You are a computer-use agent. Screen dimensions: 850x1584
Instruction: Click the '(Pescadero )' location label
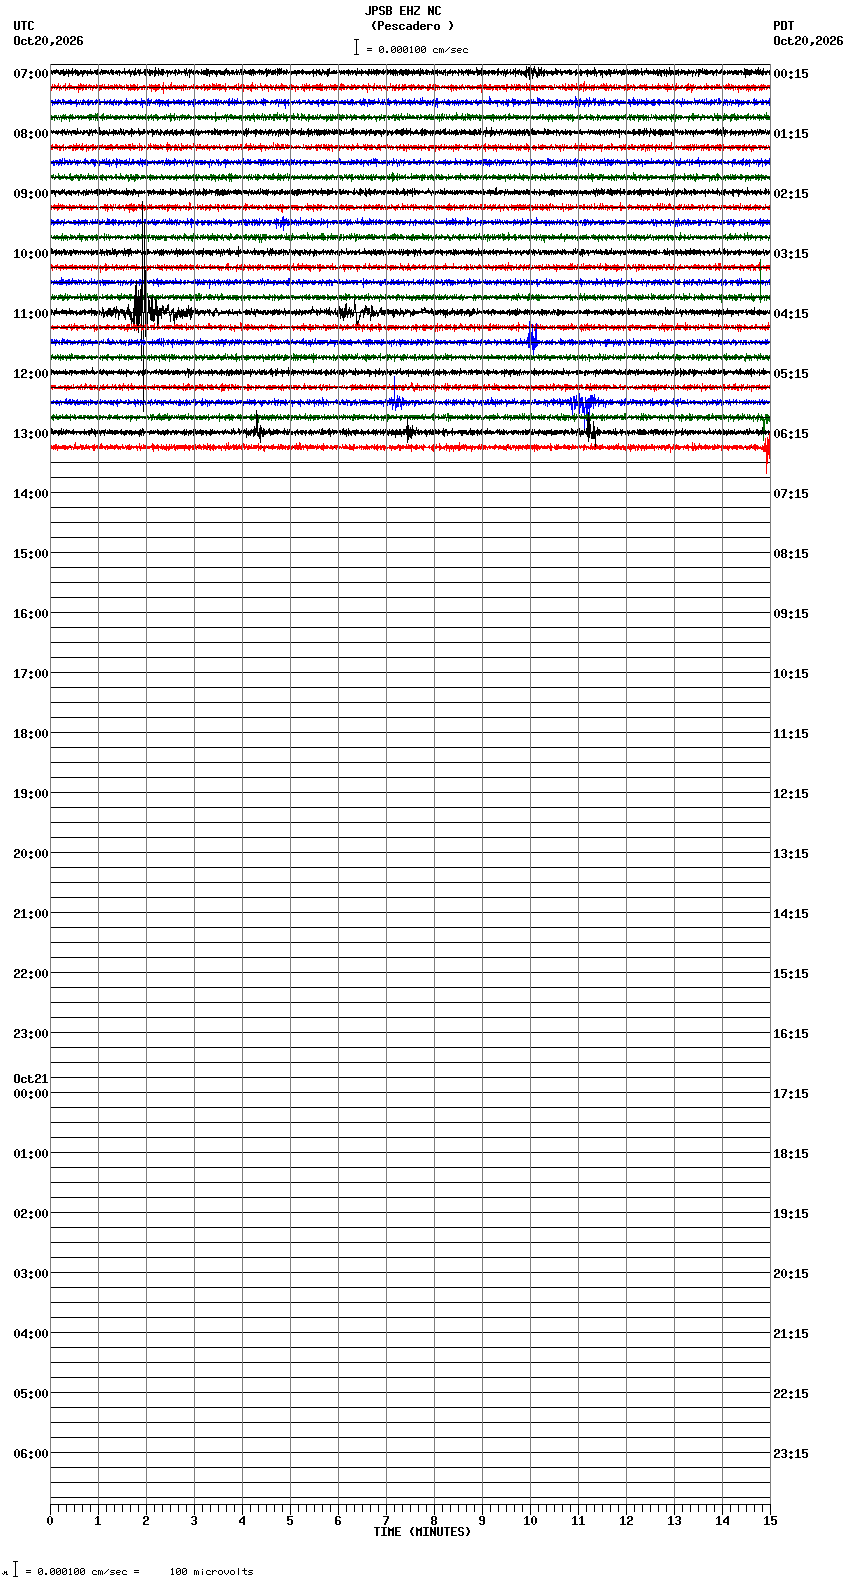(x=412, y=26)
